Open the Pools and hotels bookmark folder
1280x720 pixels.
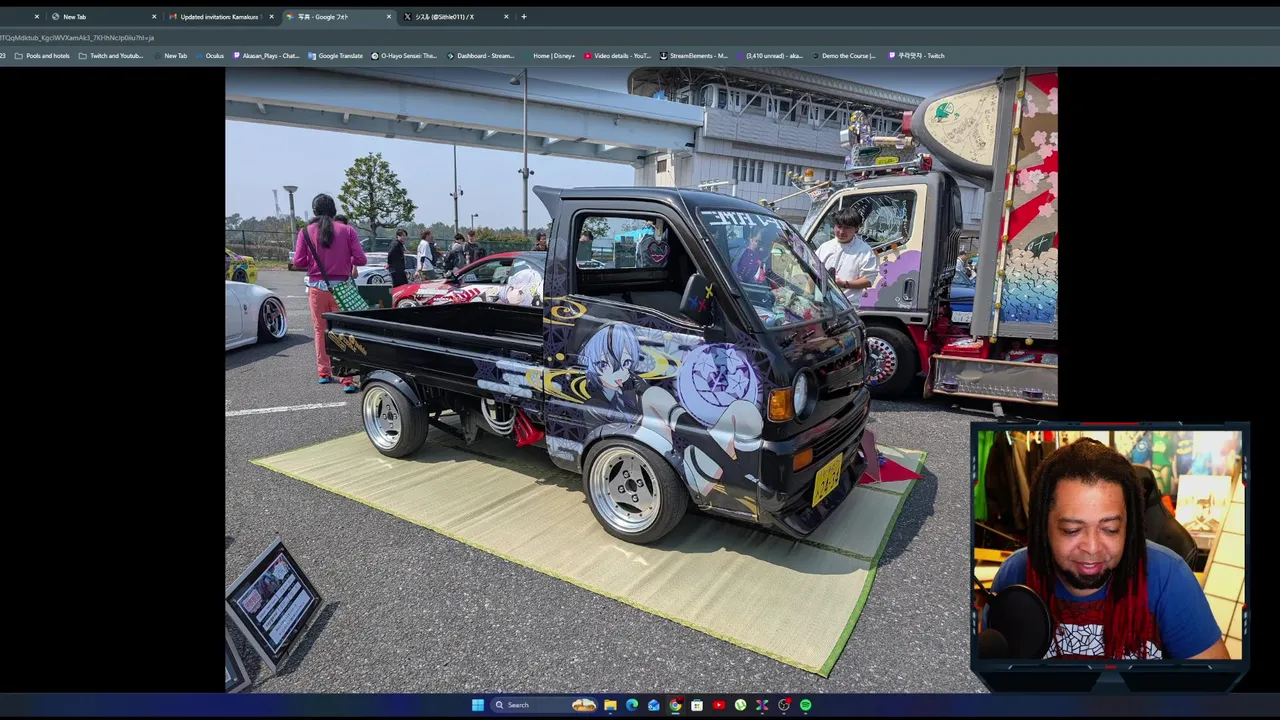tap(42, 56)
